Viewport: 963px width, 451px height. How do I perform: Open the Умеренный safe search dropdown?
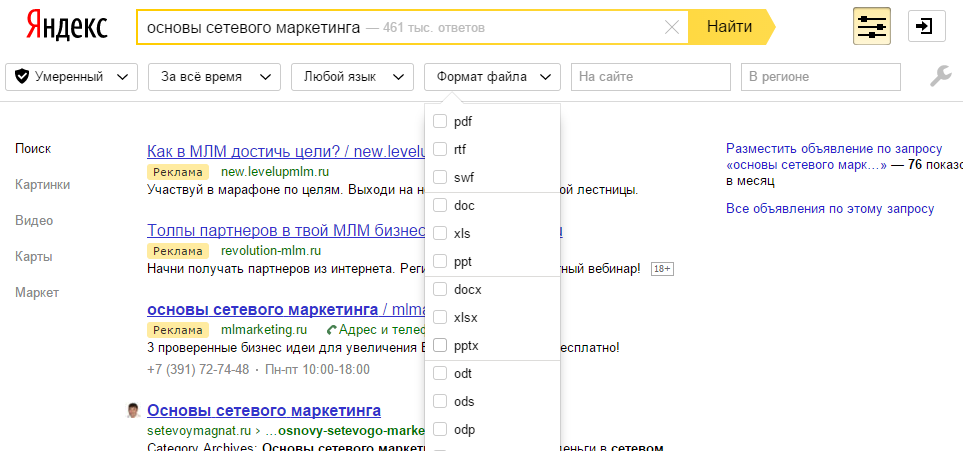tap(71, 77)
